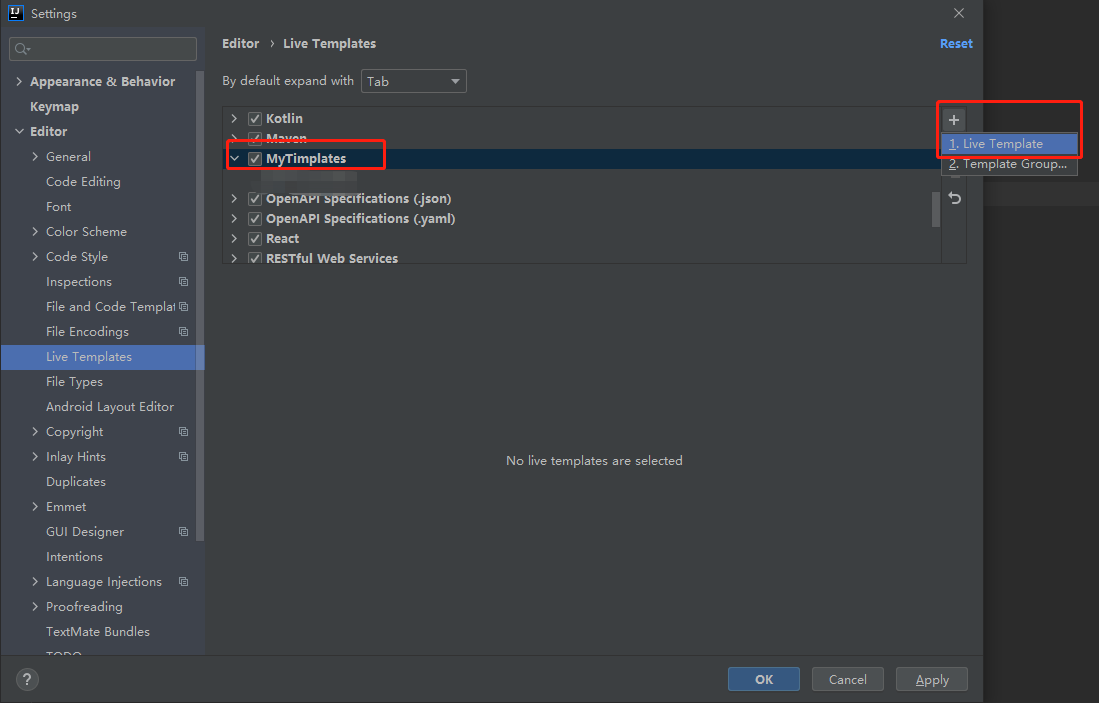Toggle OpenAPI Specifications (.yaml) checkbox
Image resolution: width=1099 pixels, height=703 pixels.
point(255,219)
